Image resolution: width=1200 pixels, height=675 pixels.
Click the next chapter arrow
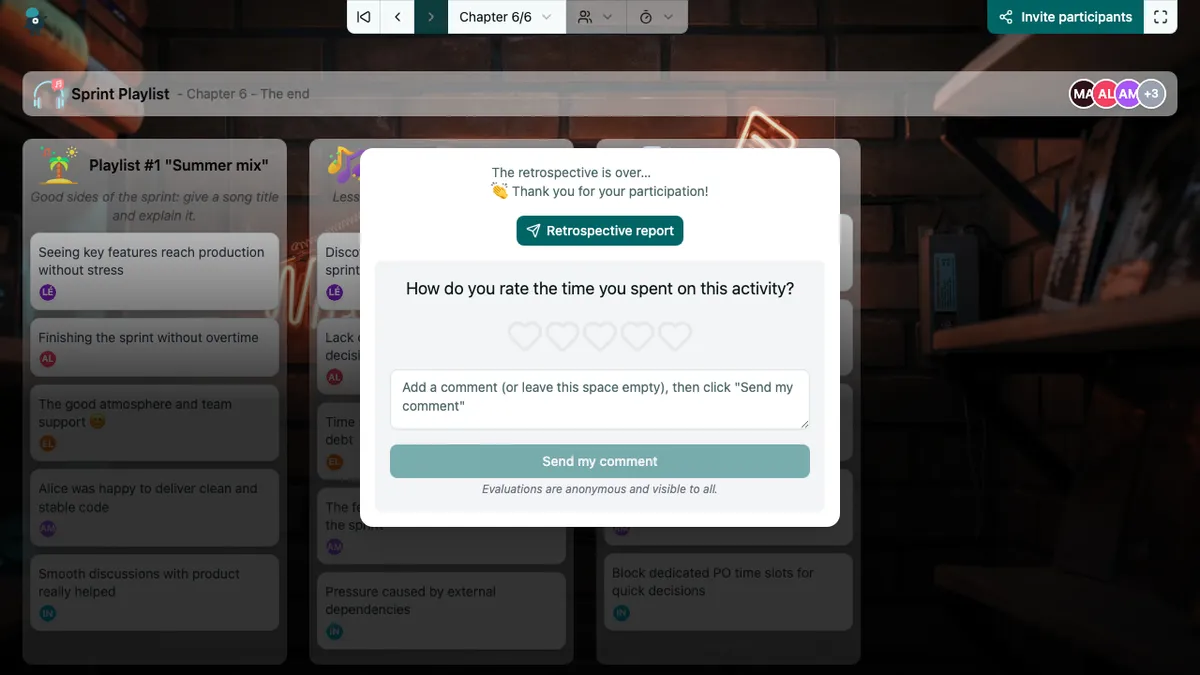pos(431,17)
